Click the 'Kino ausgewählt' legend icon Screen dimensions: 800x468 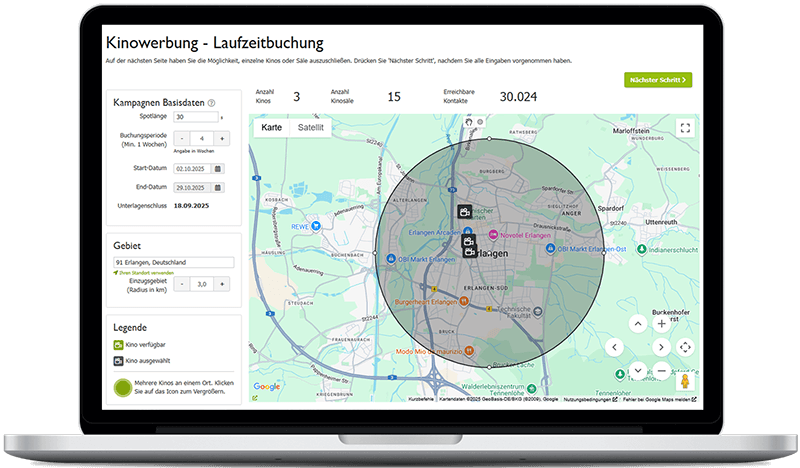(118, 361)
